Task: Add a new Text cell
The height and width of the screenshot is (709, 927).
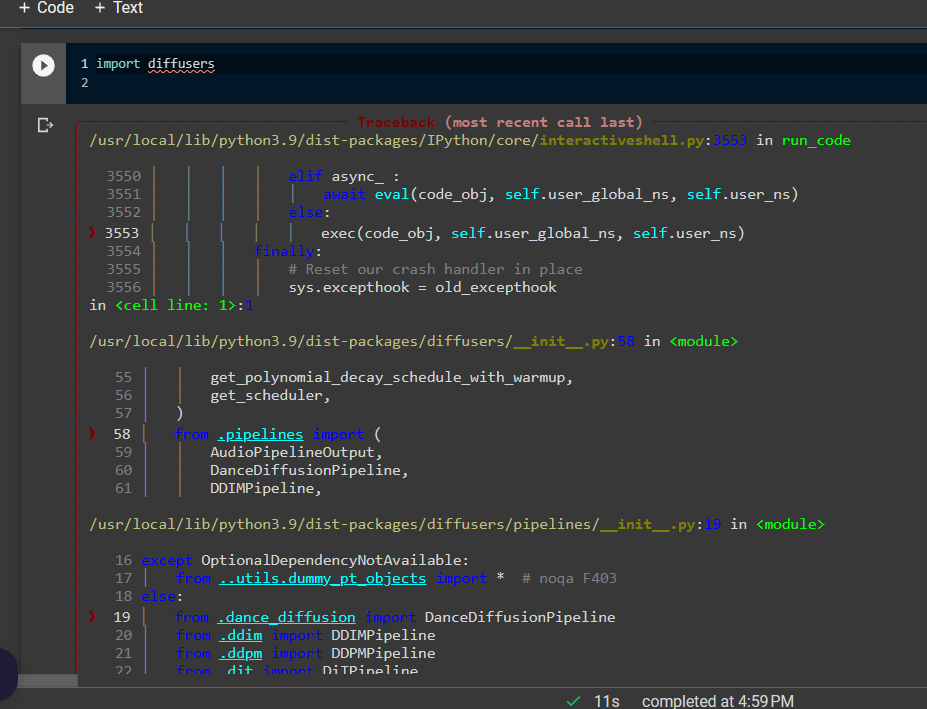Action: pyautogui.click(x=119, y=8)
